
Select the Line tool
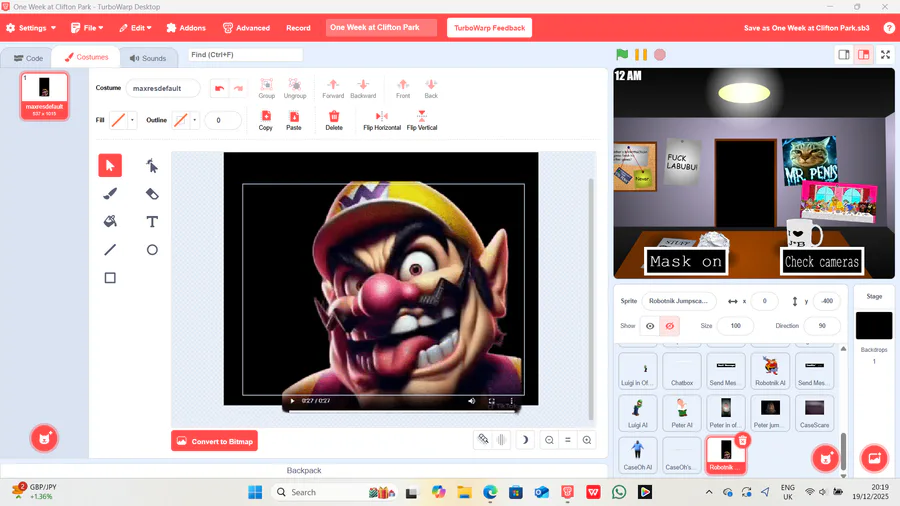(110, 250)
